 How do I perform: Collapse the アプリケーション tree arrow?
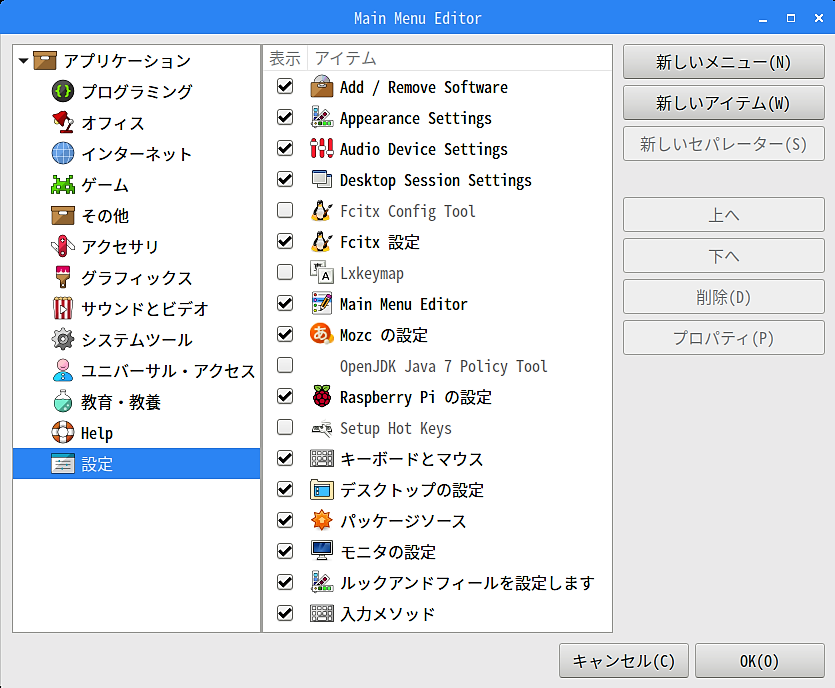click(23, 61)
